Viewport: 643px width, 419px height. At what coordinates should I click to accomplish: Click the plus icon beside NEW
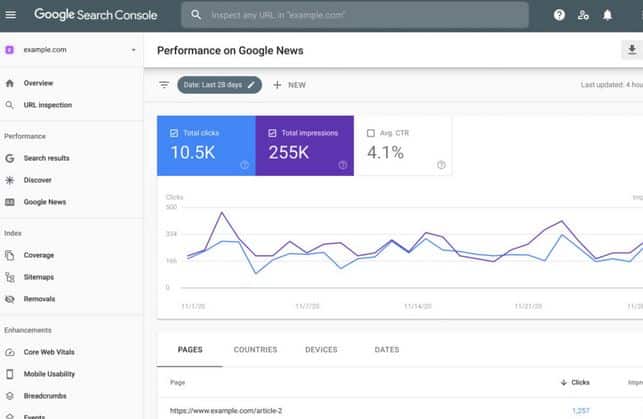(277, 85)
